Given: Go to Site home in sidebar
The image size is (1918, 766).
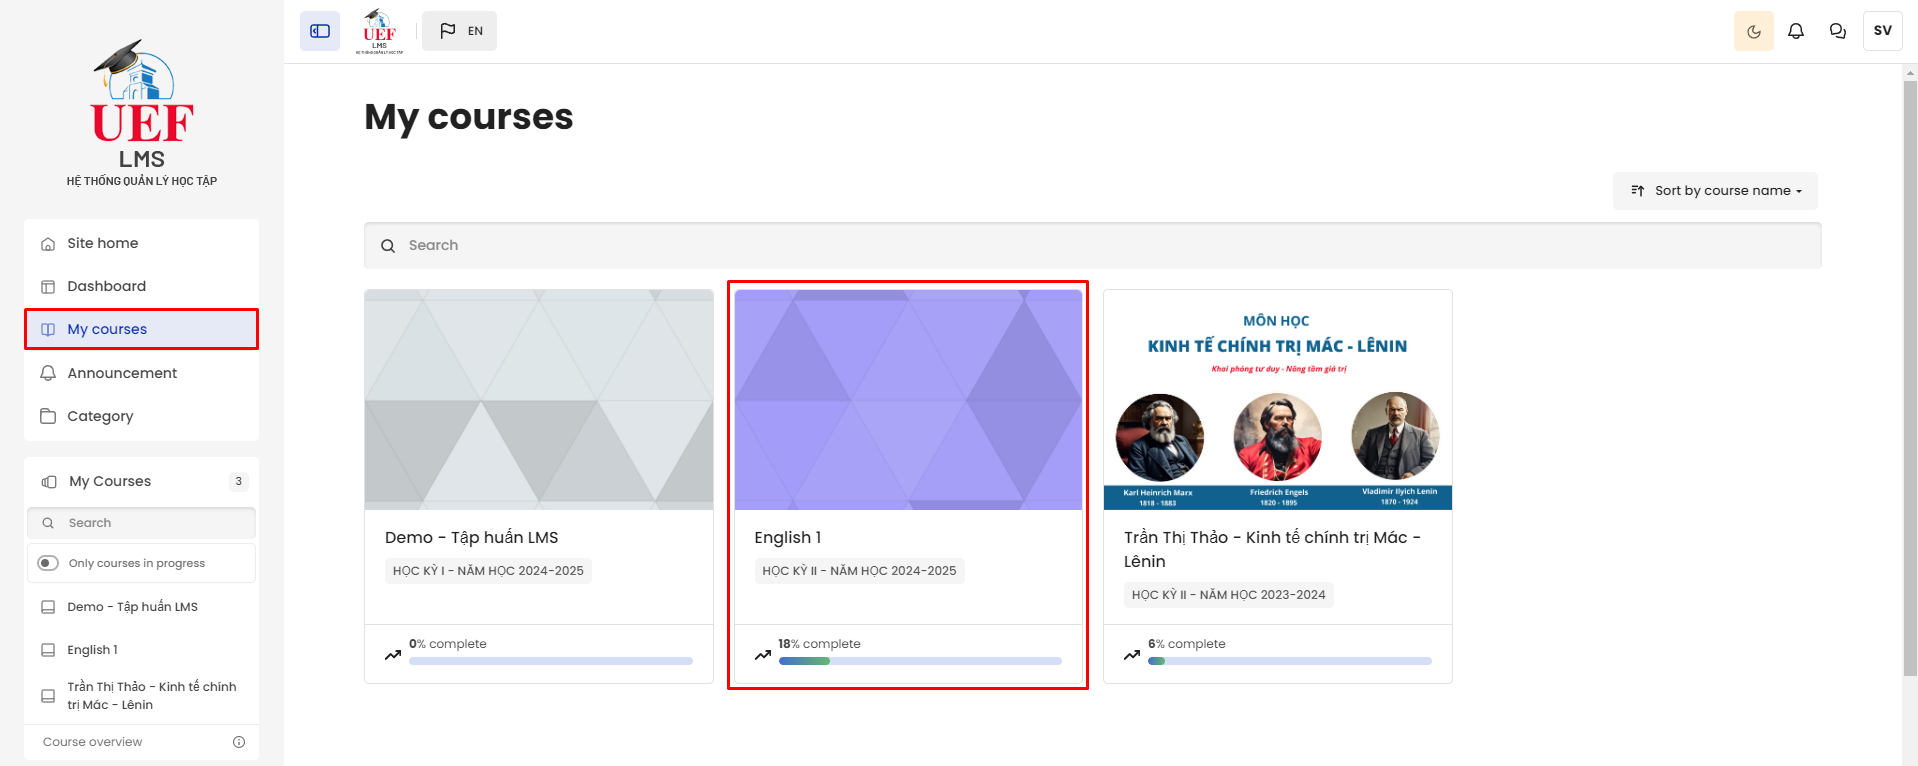Looking at the screenshot, I should click(141, 243).
